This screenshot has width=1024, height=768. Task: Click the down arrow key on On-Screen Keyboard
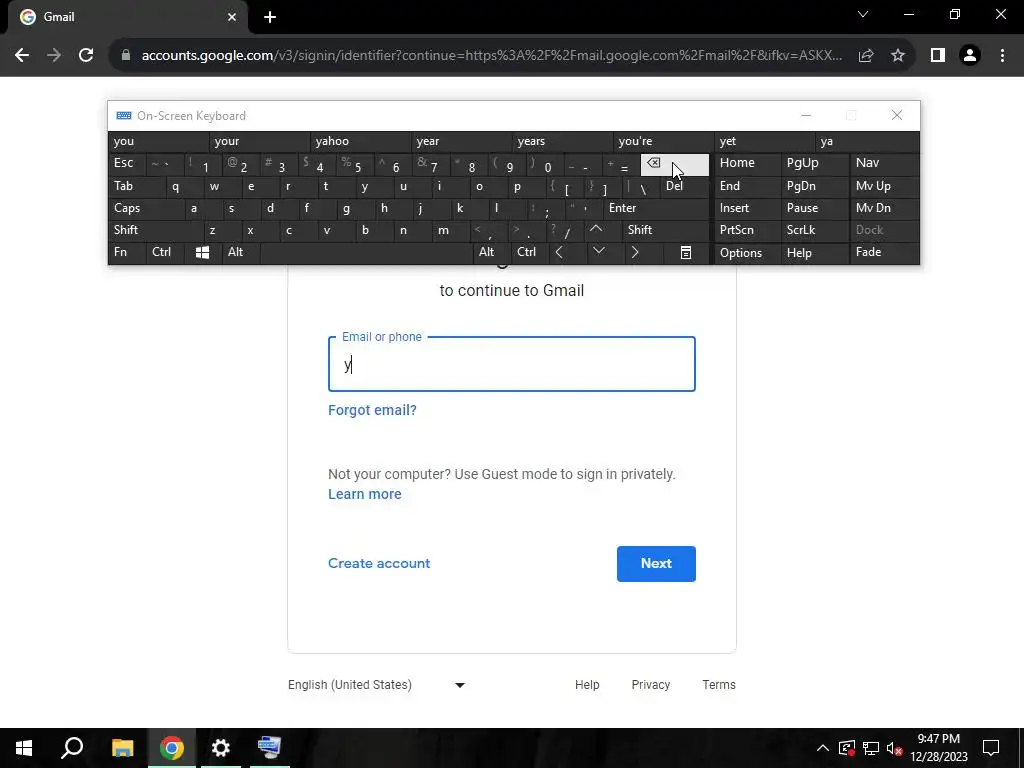click(598, 252)
